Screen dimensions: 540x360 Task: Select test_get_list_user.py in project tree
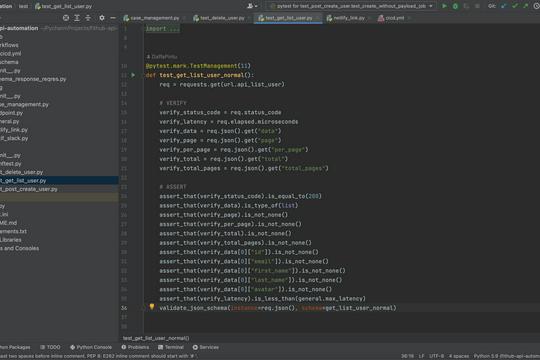[x=59, y=181]
